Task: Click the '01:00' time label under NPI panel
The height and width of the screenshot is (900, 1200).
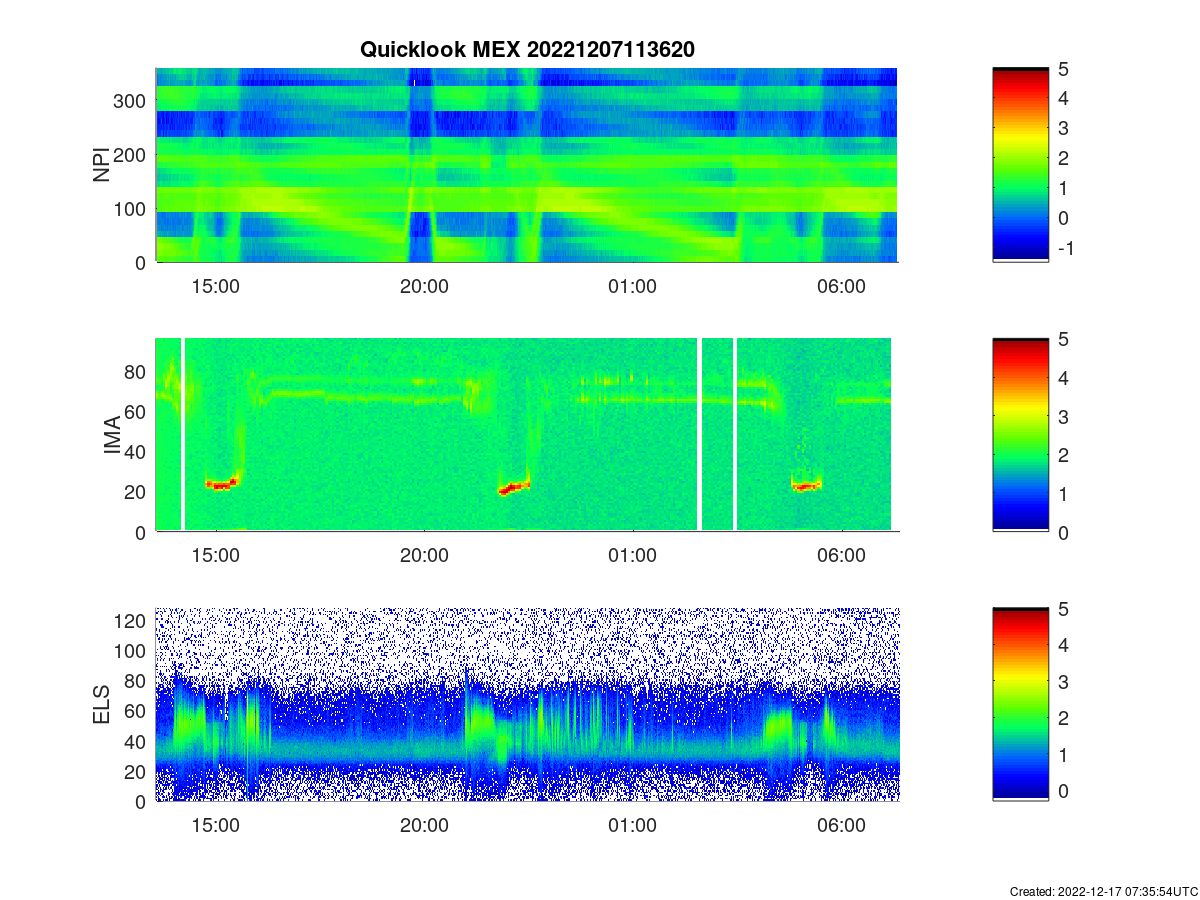Action: (x=633, y=286)
